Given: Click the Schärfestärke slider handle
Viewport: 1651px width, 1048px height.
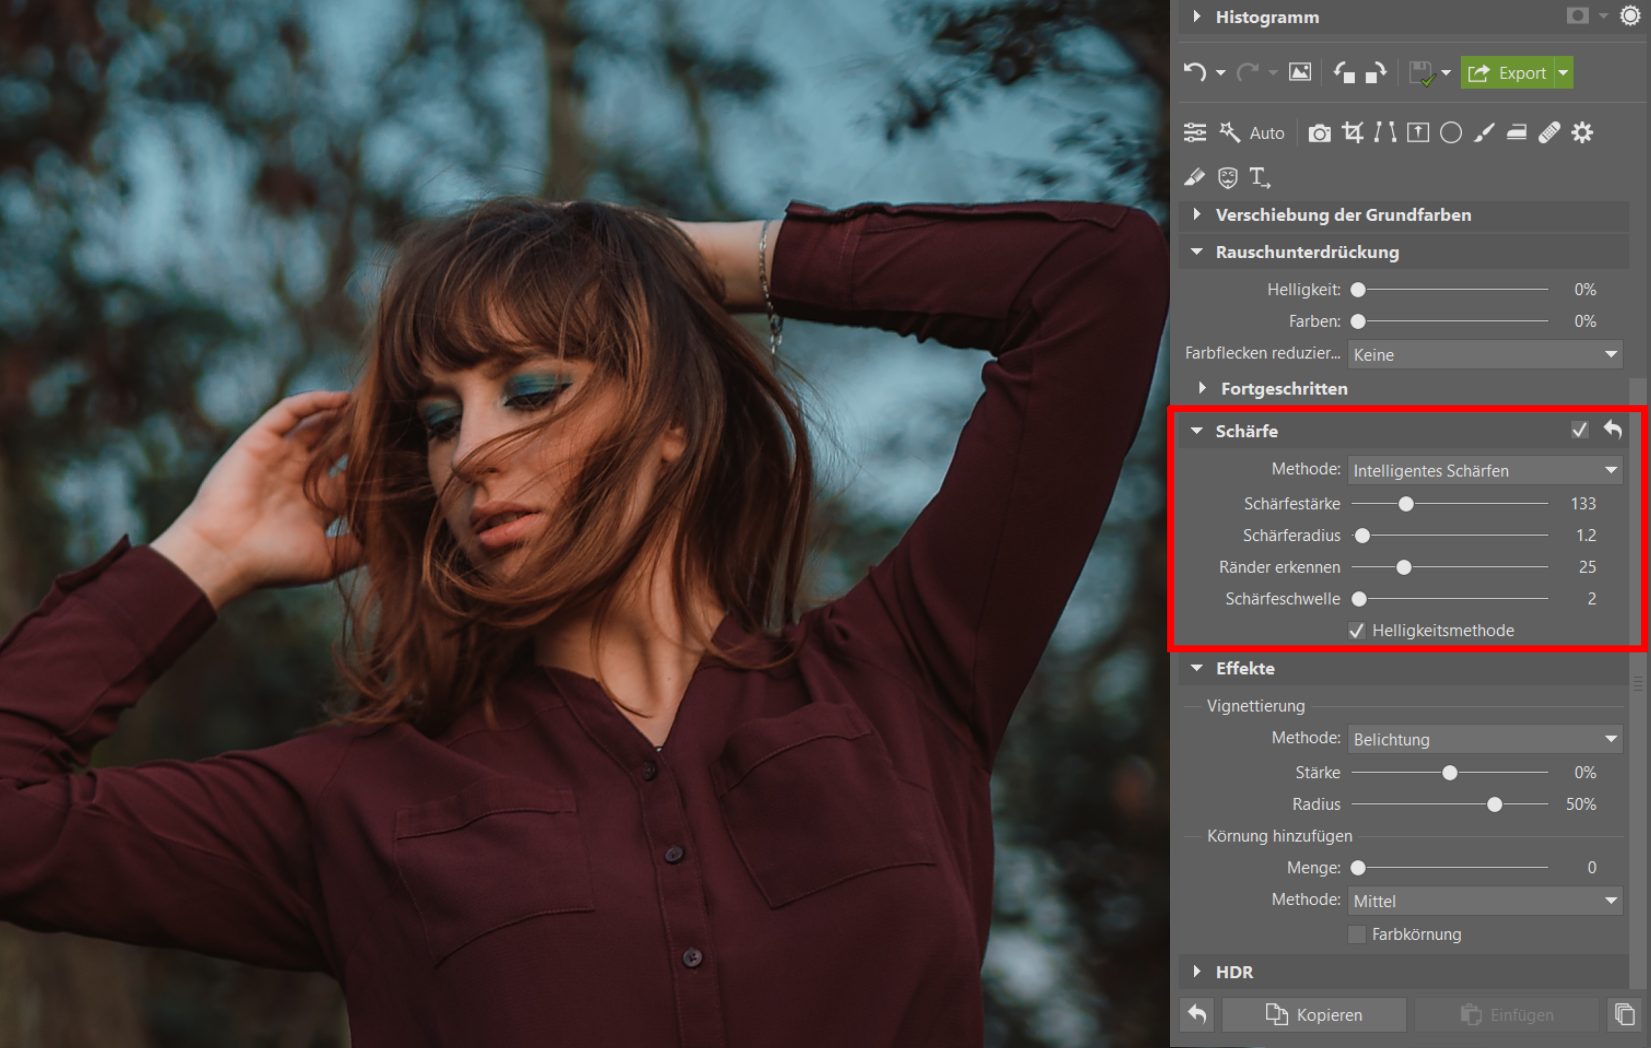Looking at the screenshot, I should point(1406,504).
